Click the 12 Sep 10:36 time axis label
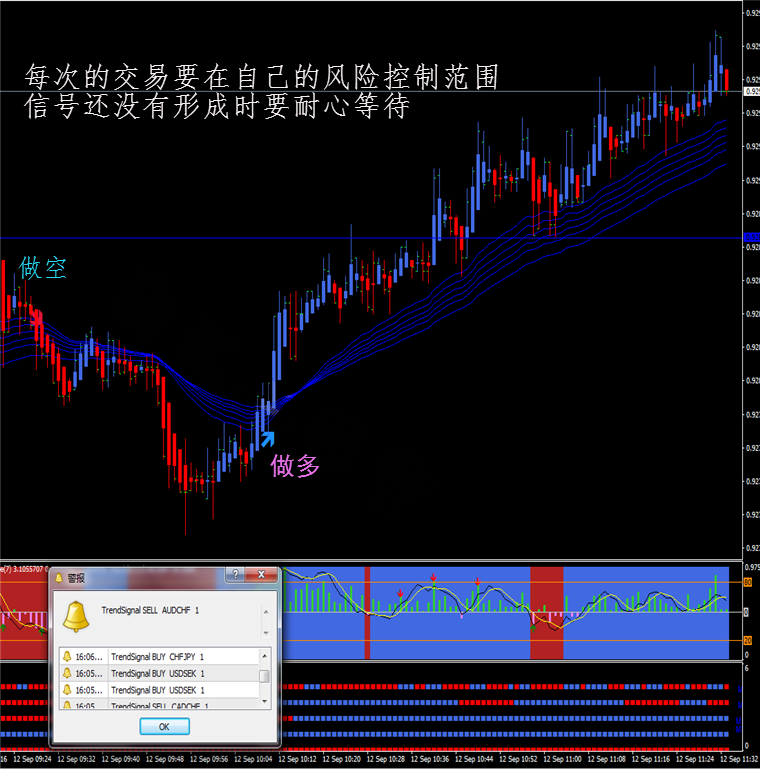Screen dimensions: 760x770 pyautogui.click(x=430, y=759)
